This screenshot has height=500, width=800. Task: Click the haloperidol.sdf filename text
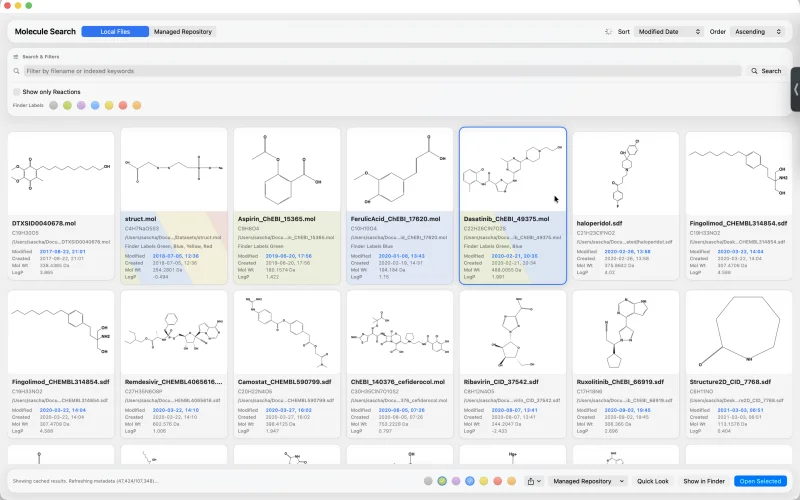coord(599,223)
